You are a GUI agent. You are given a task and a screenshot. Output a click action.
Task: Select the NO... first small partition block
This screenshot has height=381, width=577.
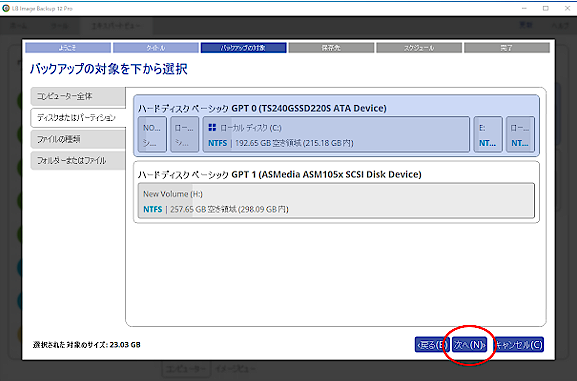(x=152, y=134)
